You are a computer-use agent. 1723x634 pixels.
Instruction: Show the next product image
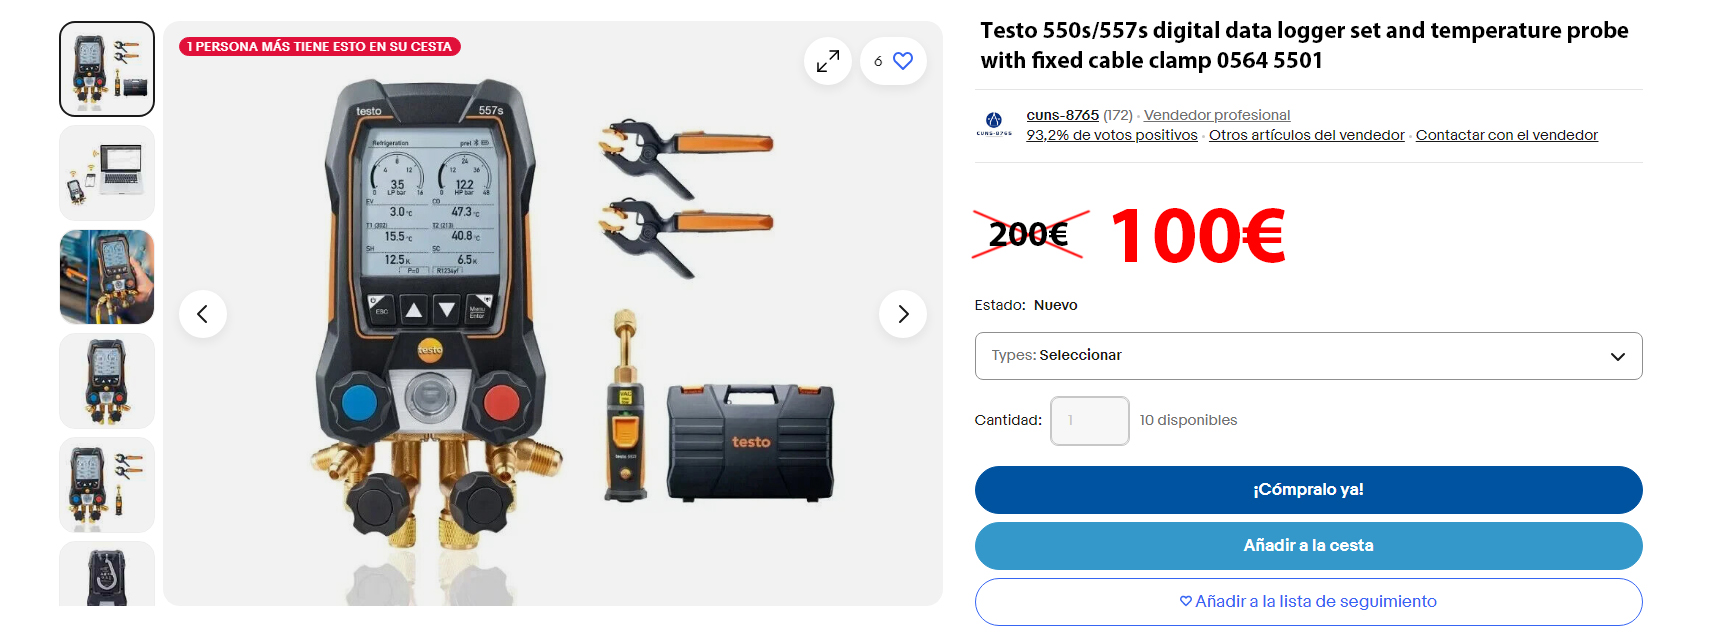903,314
